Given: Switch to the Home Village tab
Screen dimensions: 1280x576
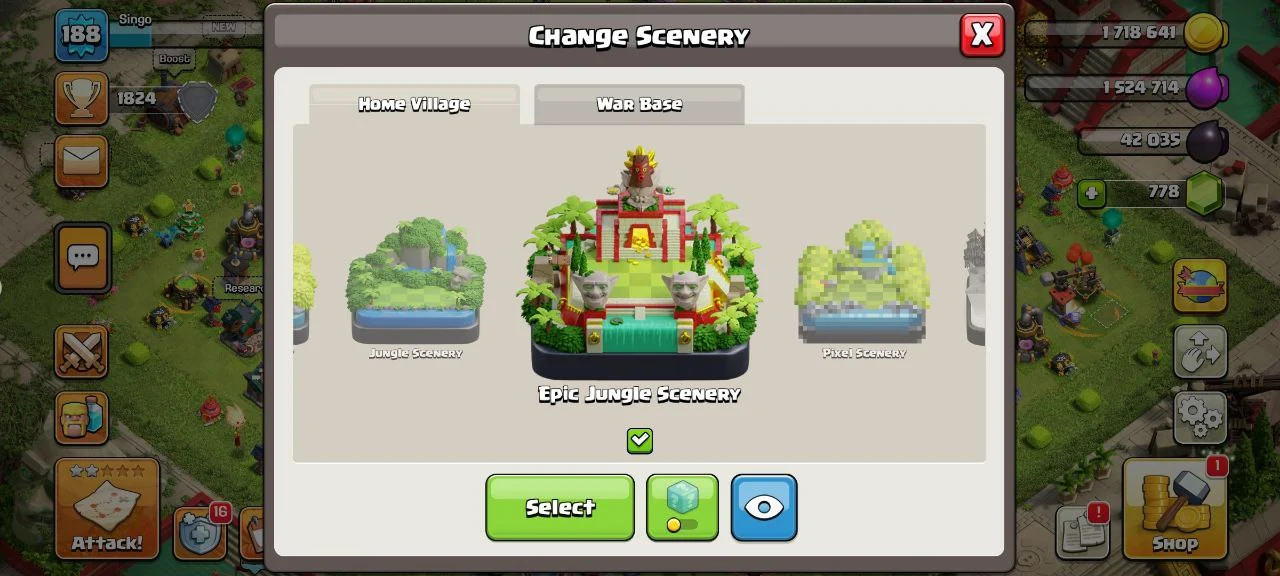Looking at the screenshot, I should pos(414,104).
